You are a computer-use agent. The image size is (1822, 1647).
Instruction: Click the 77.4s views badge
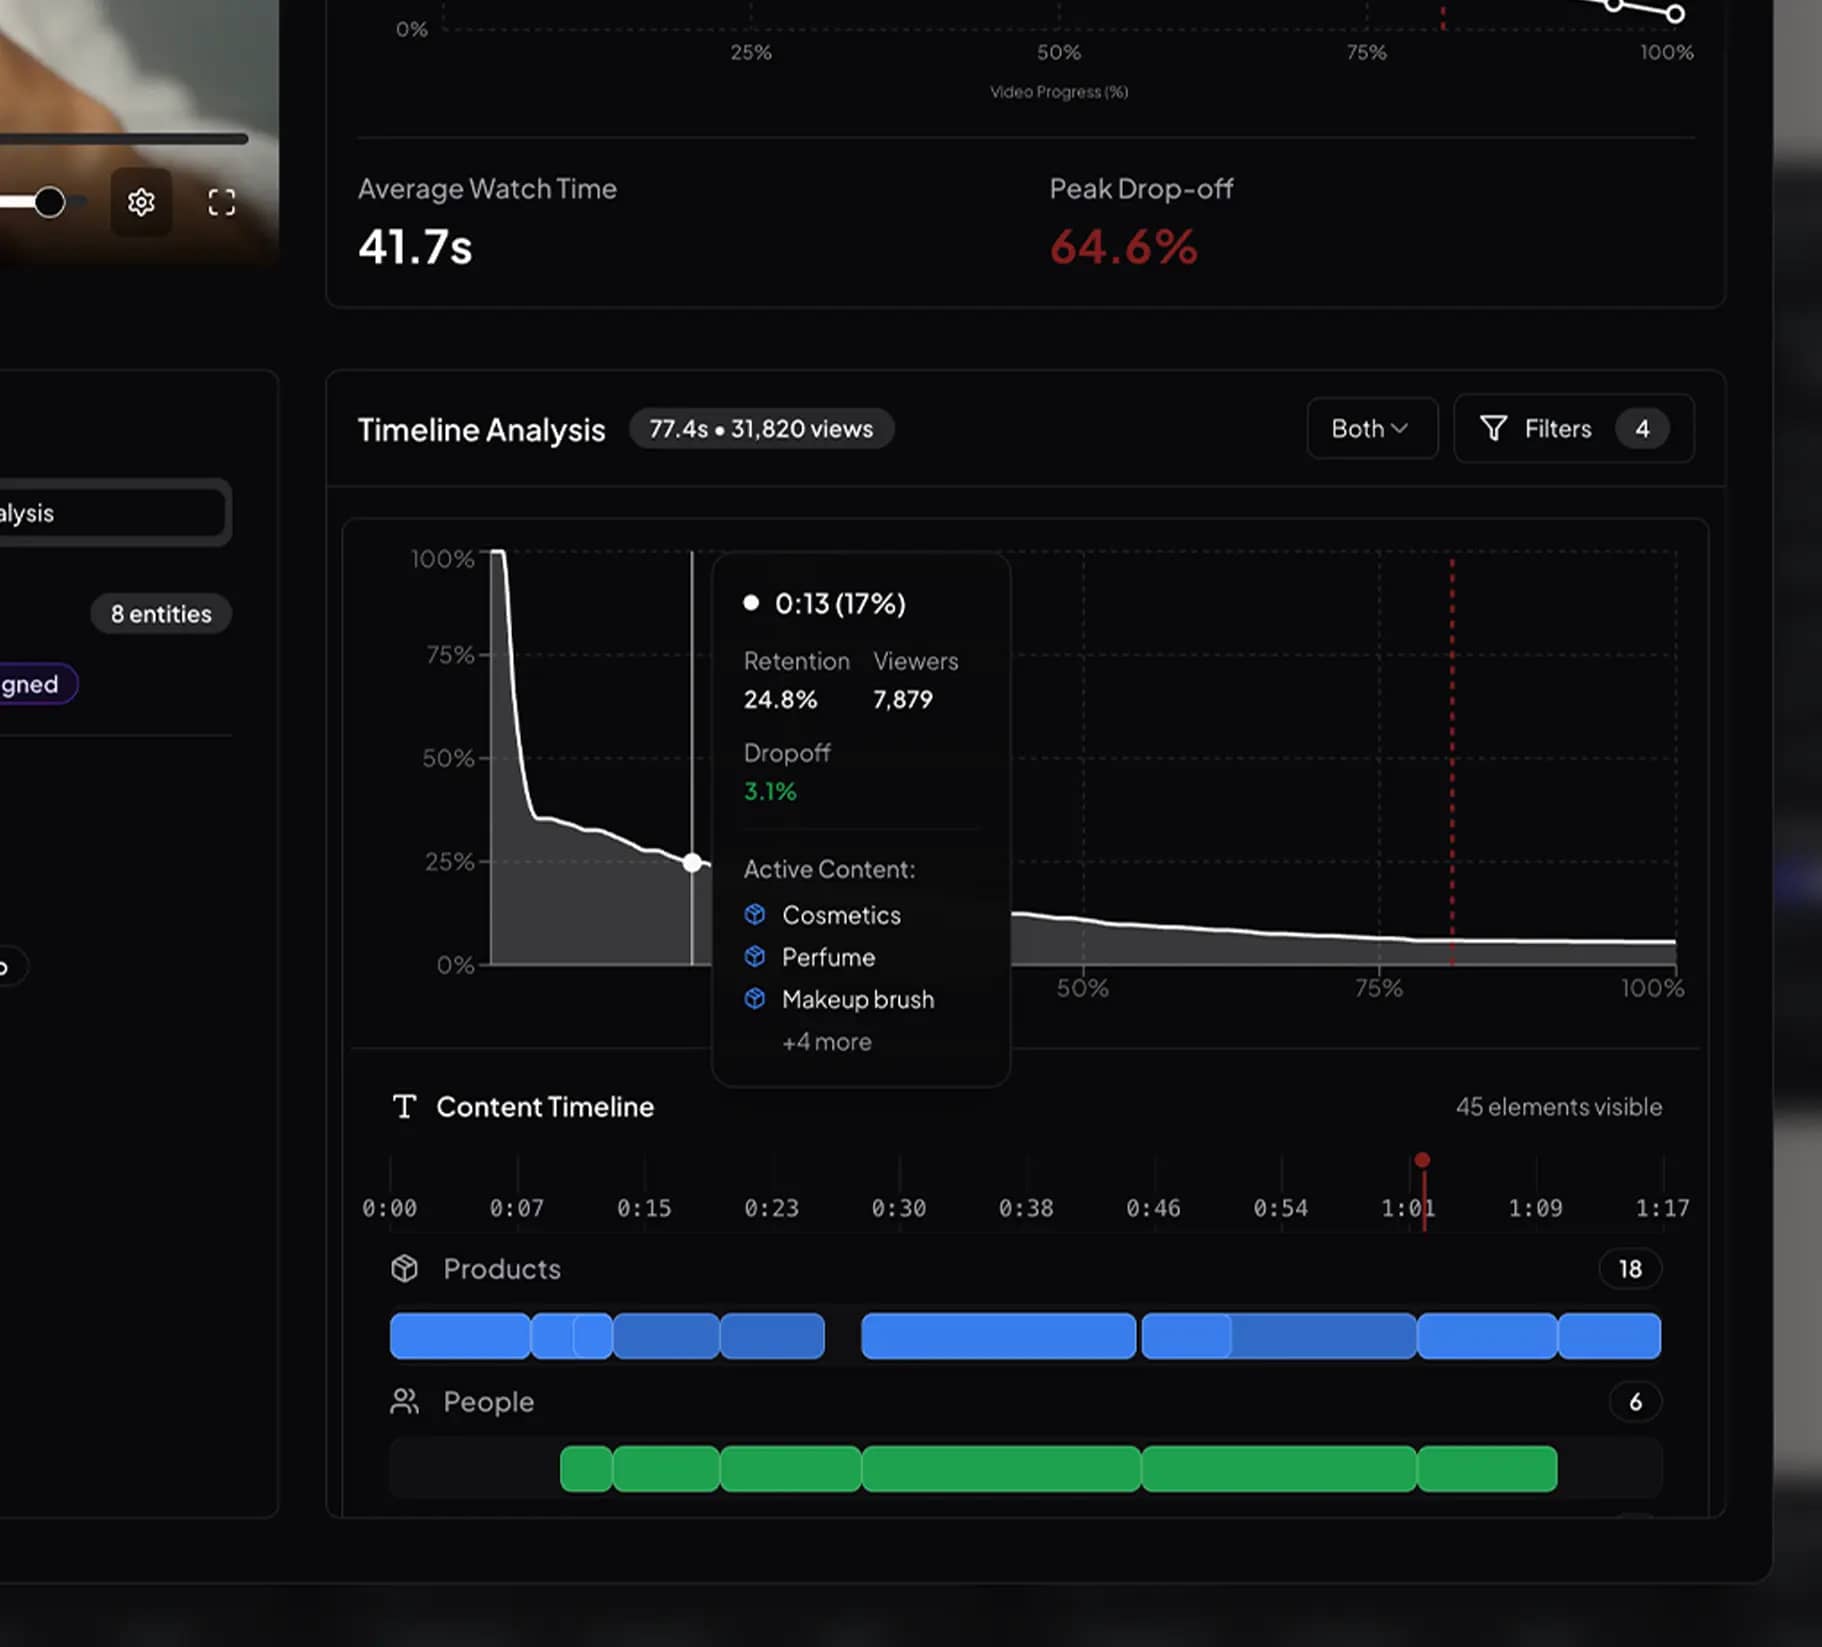(761, 428)
